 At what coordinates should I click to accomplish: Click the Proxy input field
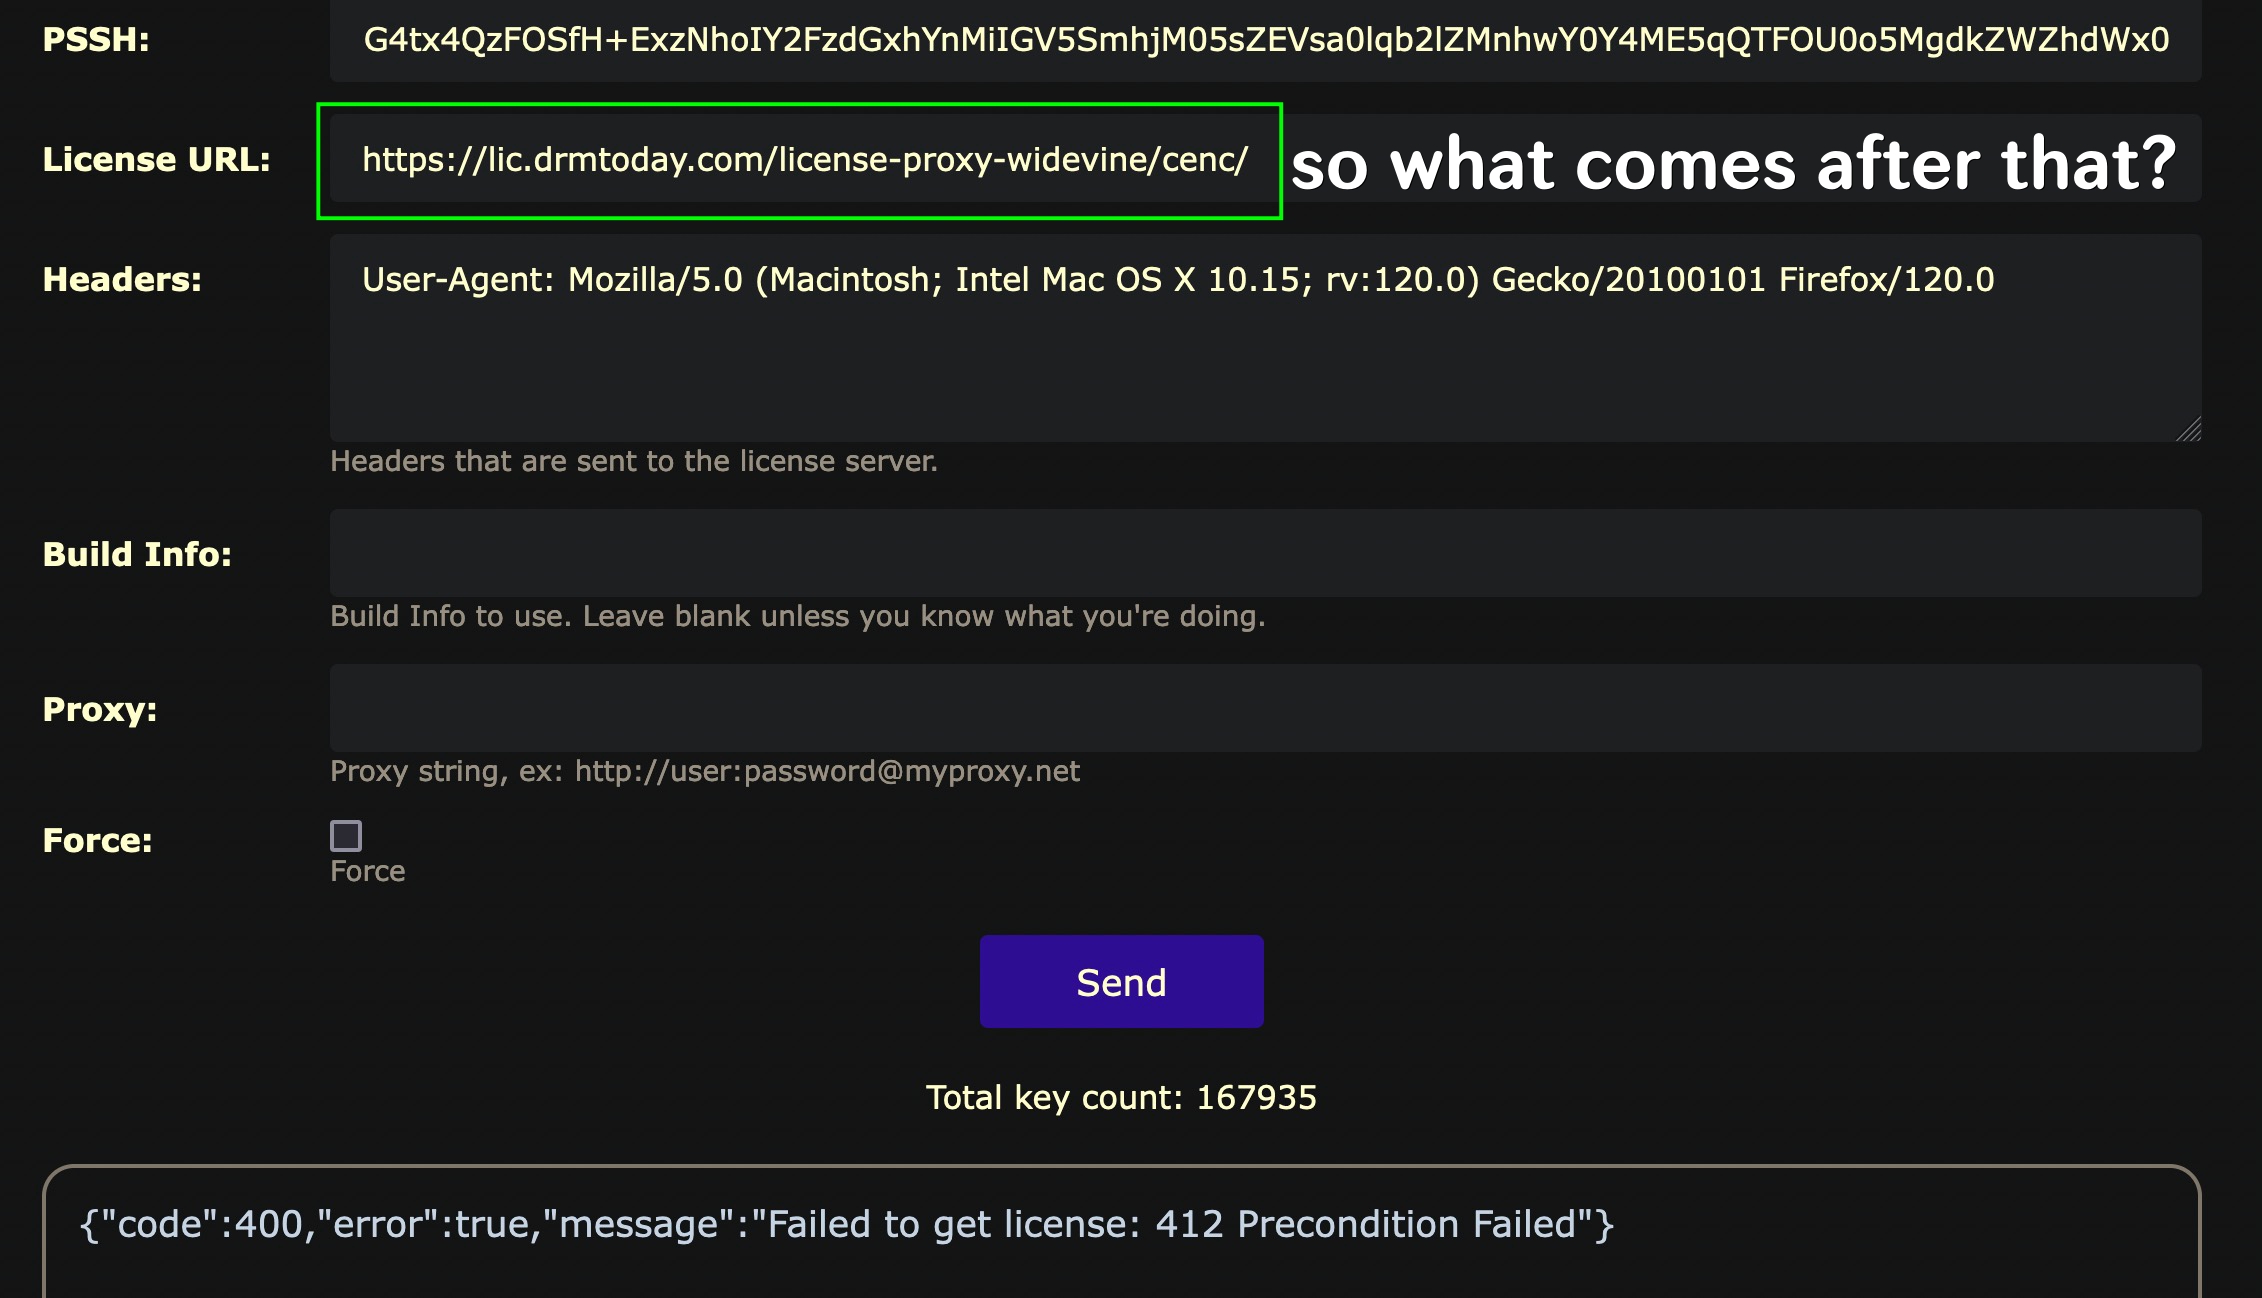tap(1265, 708)
